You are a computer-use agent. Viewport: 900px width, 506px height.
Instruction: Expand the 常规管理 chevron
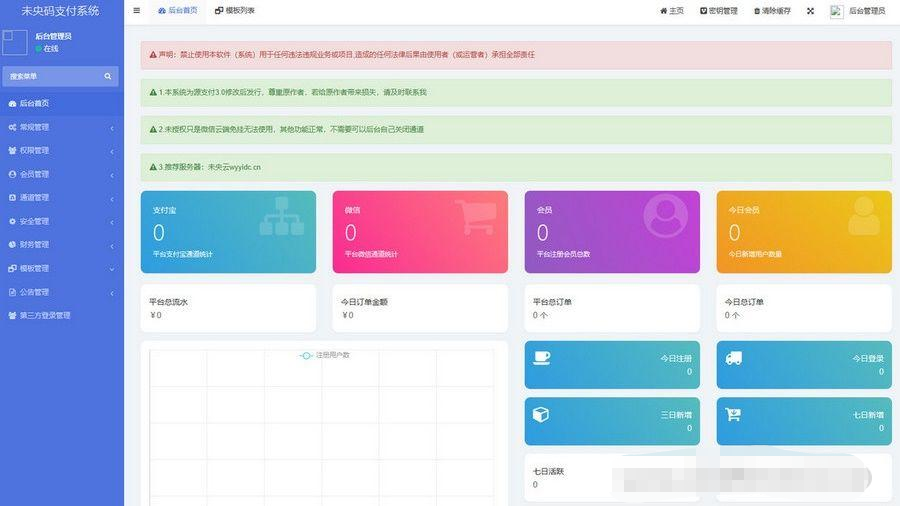pyautogui.click(x=112, y=128)
